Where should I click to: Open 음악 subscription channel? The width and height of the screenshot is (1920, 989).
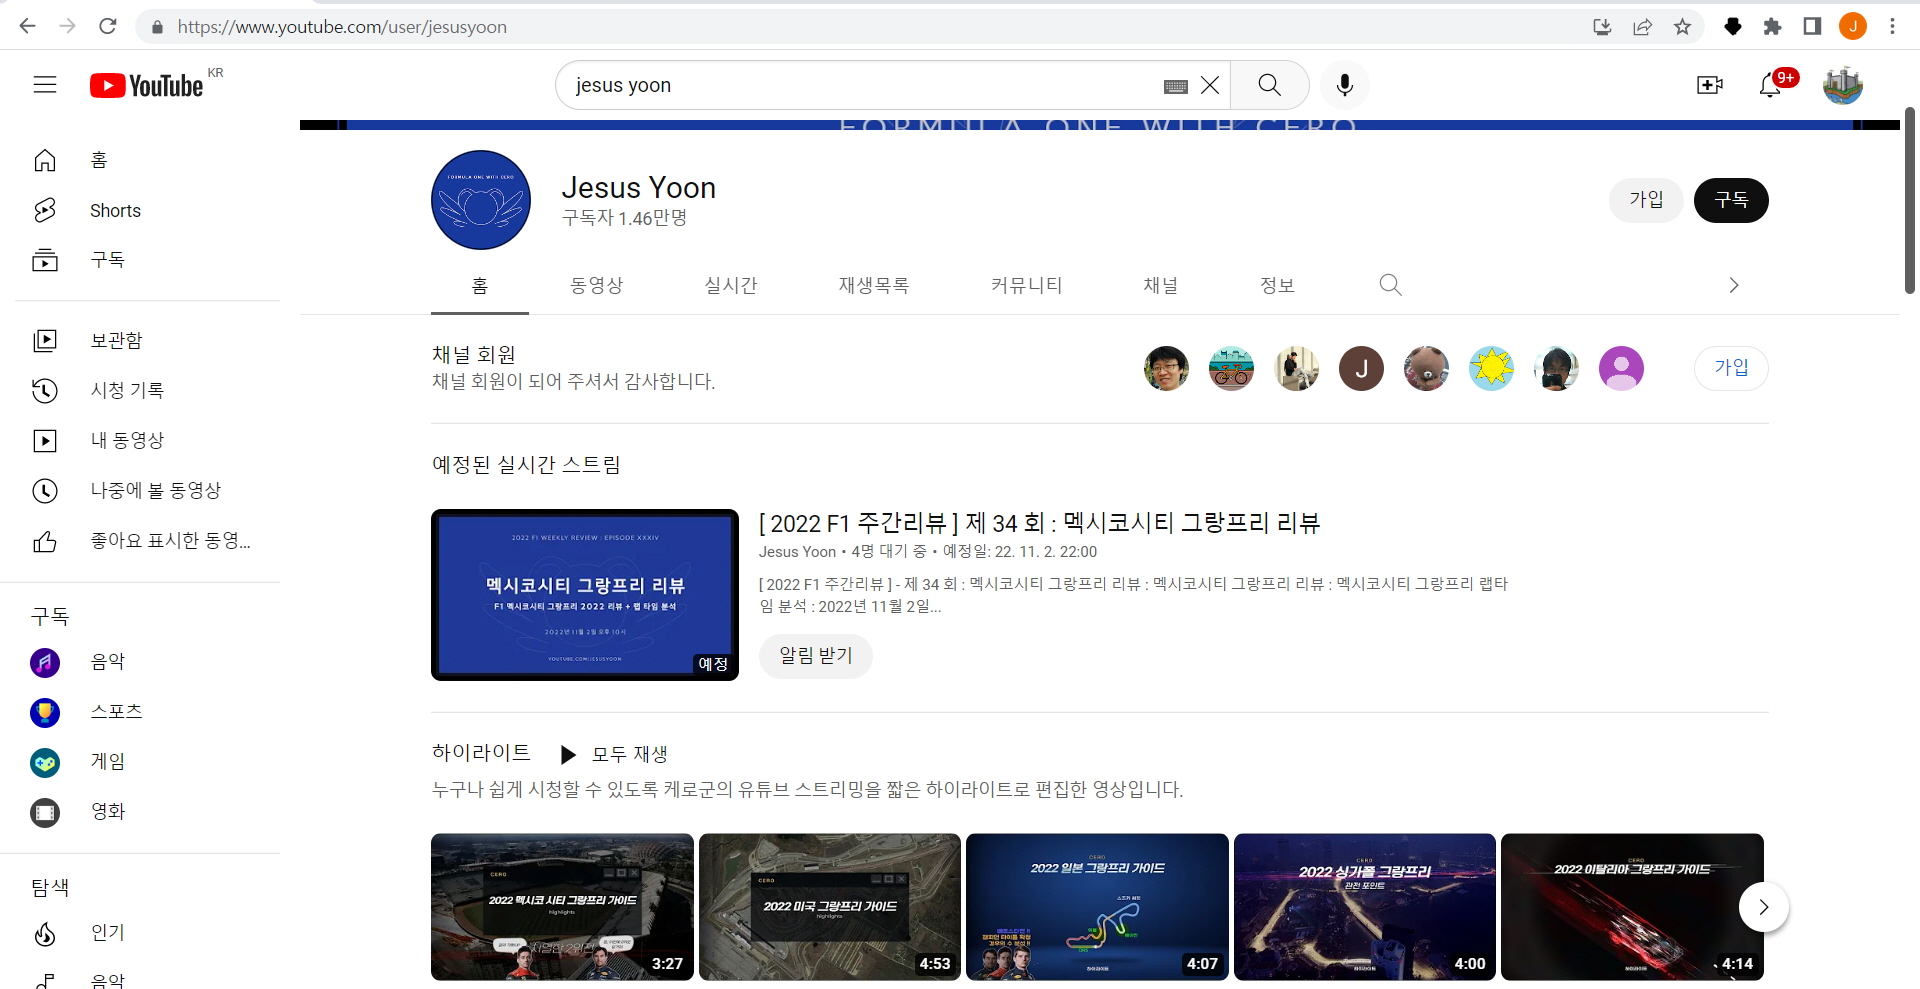[140, 662]
